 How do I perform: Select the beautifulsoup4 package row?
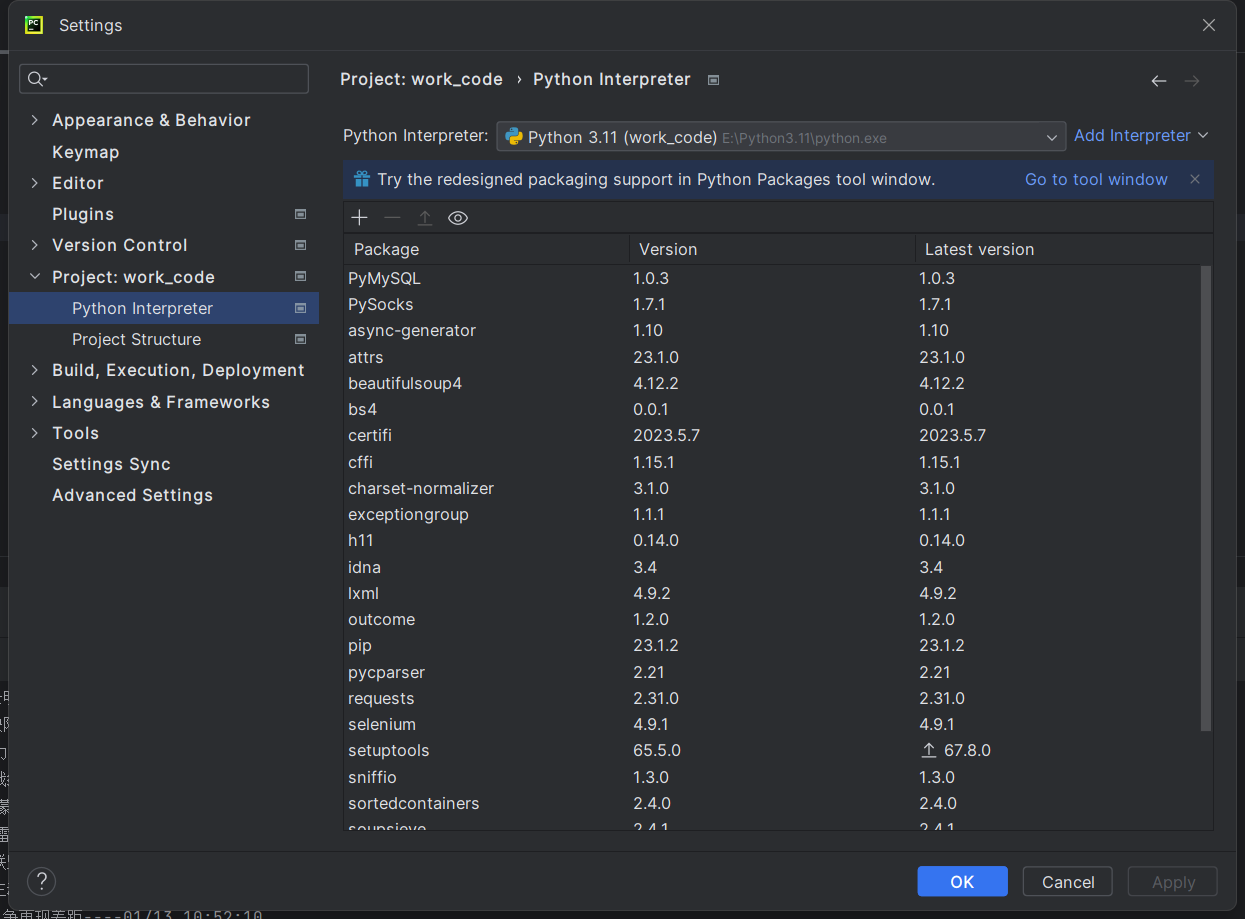772,383
